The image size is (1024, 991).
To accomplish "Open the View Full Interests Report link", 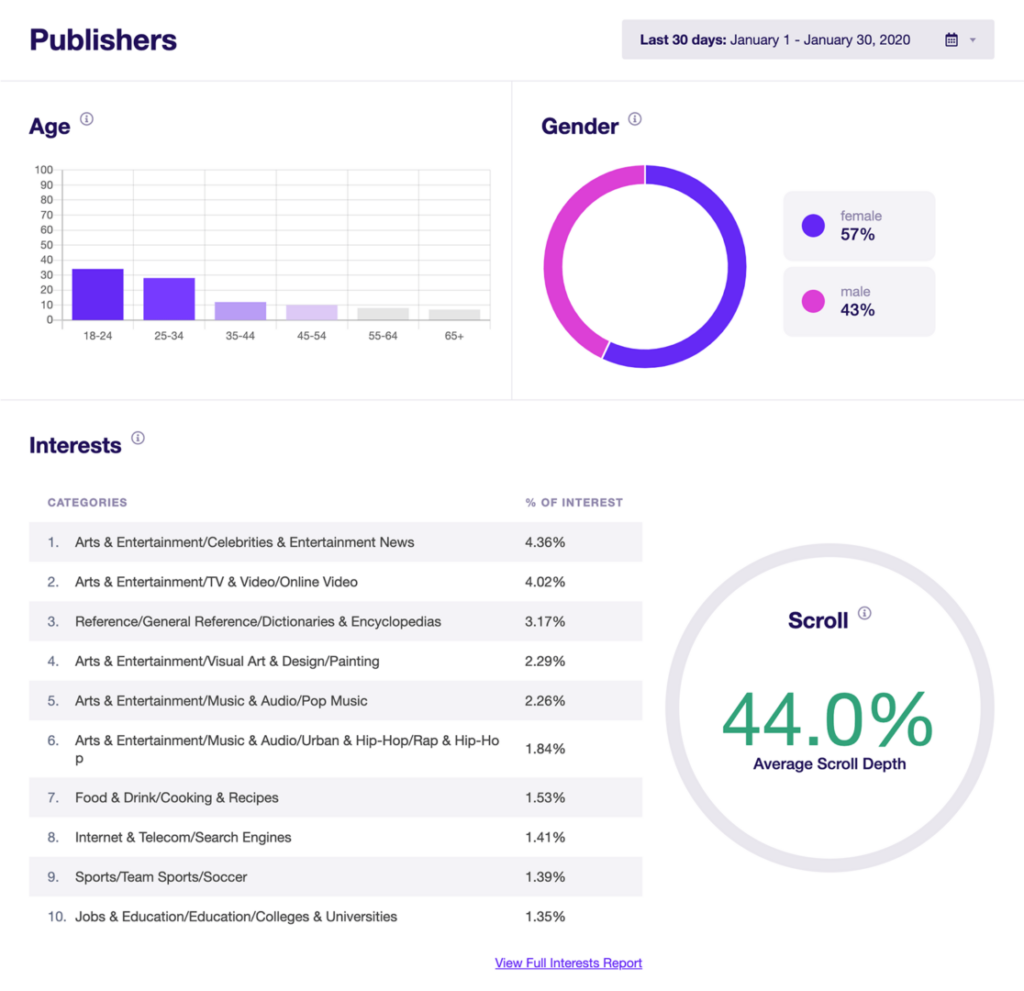I will coord(568,963).
